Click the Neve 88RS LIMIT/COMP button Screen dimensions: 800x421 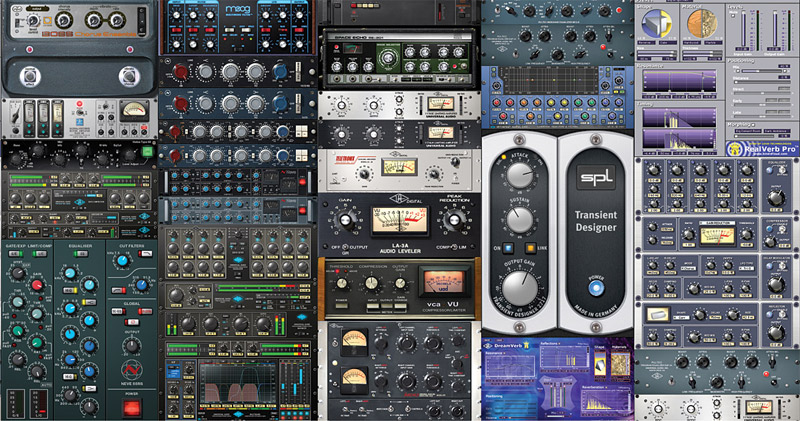[x=40, y=254]
